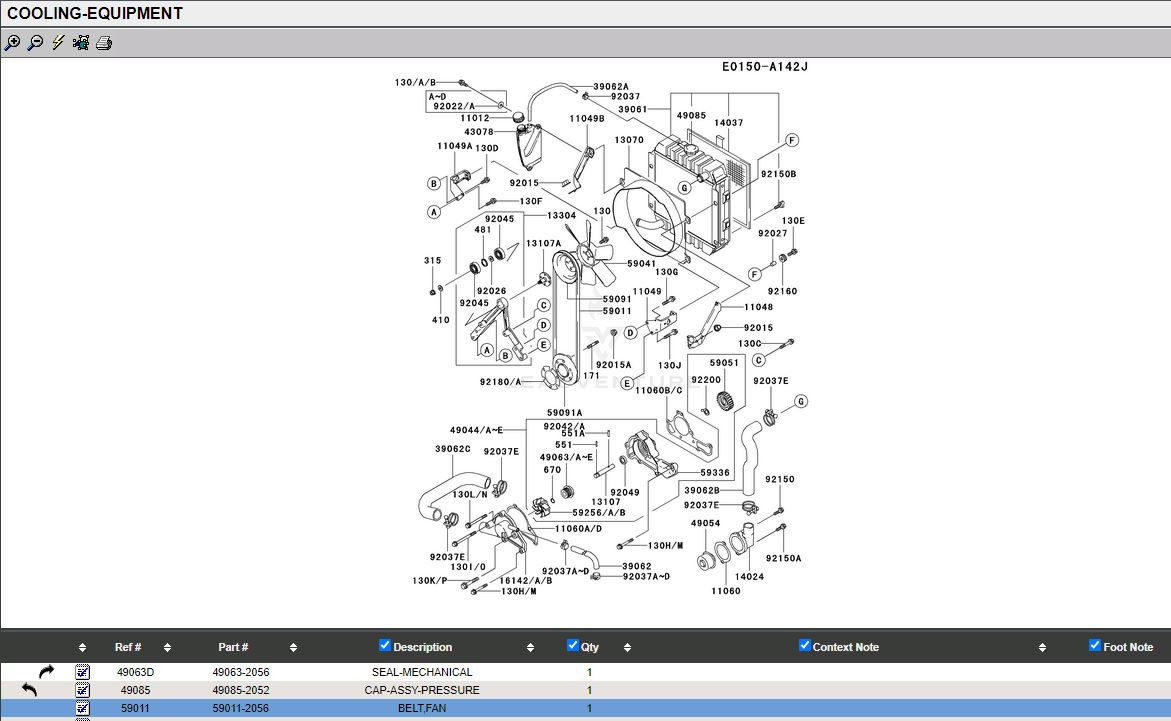Click the zoom in magnifier icon
The height and width of the screenshot is (721, 1171).
click(x=12, y=43)
